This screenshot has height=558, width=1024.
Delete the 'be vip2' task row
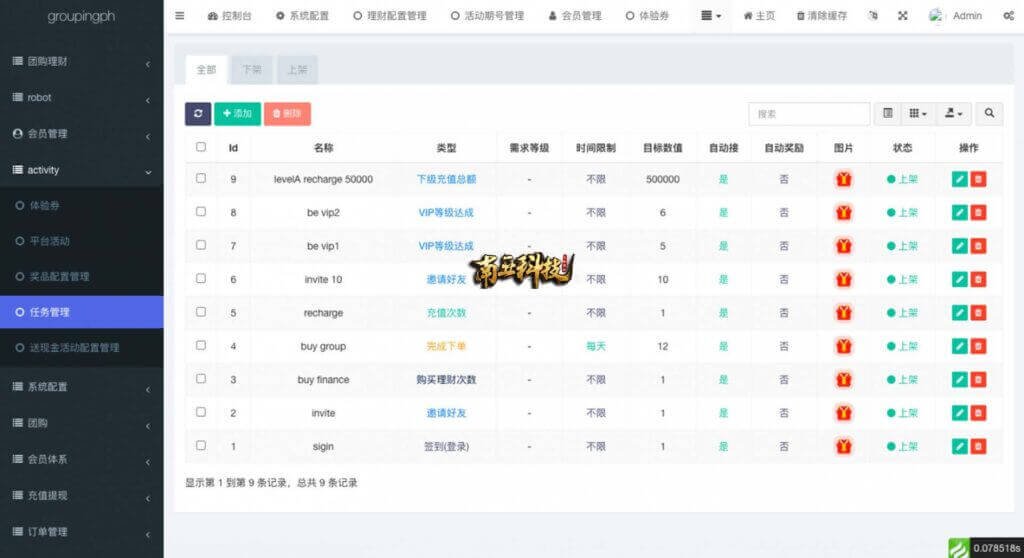(978, 213)
